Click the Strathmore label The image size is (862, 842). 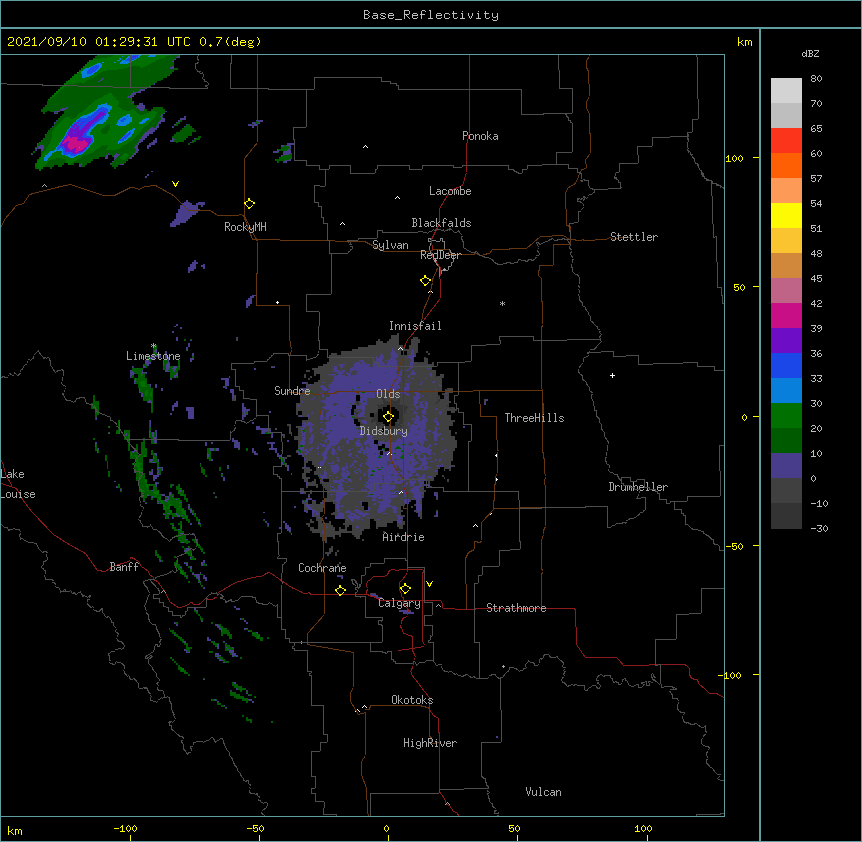point(516,608)
